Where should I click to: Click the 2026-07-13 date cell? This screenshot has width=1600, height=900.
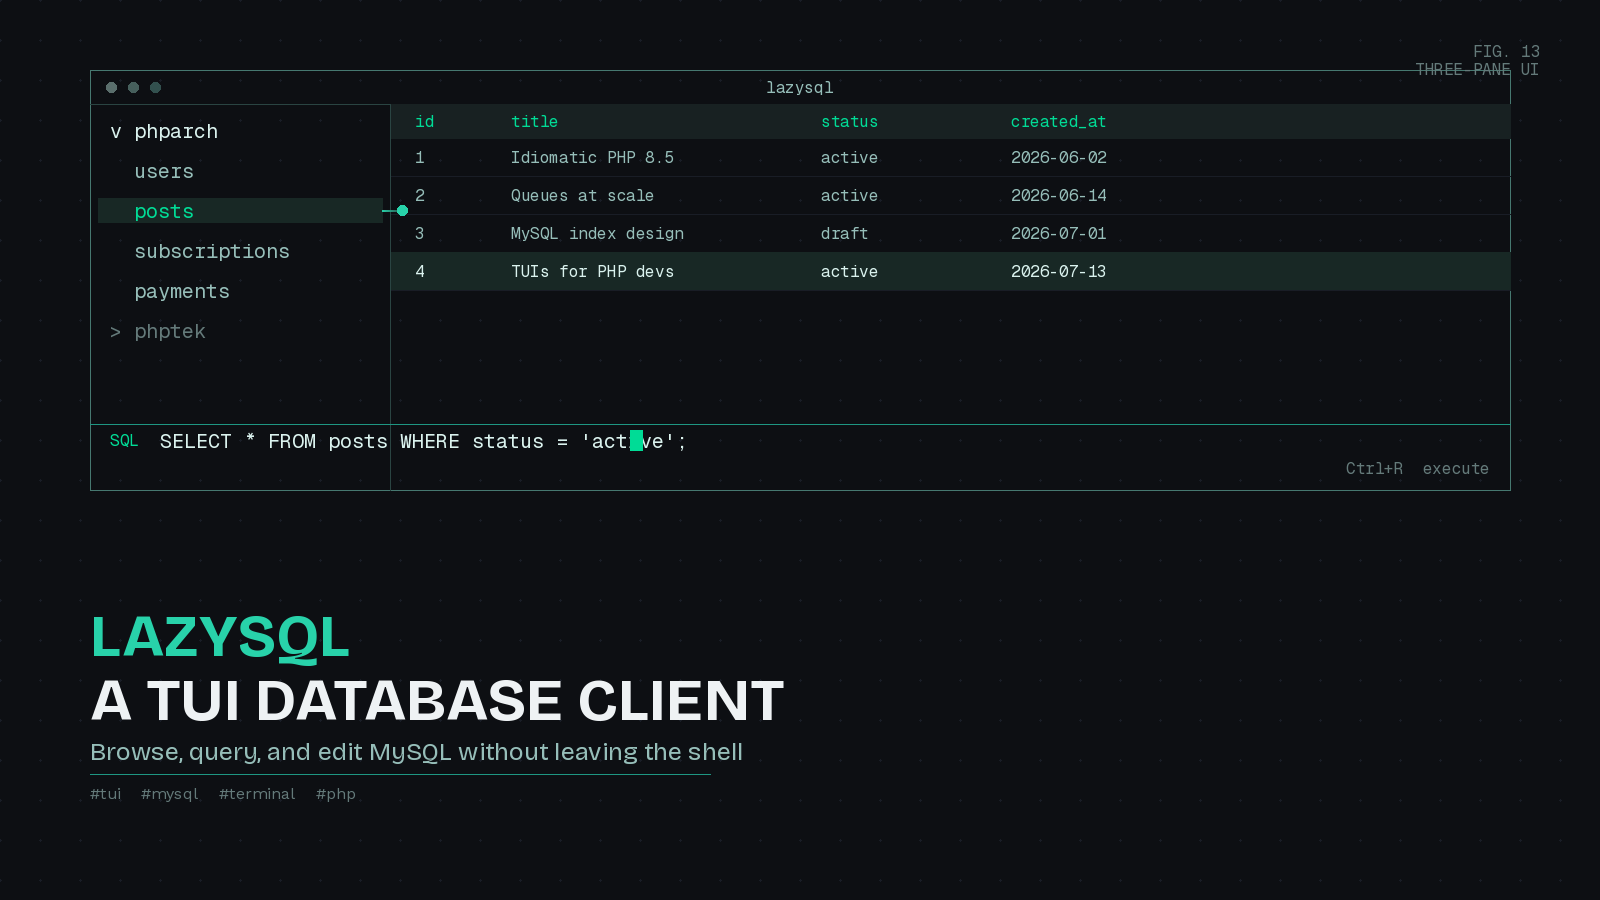pyautogui.click(x=1058, y=272)
